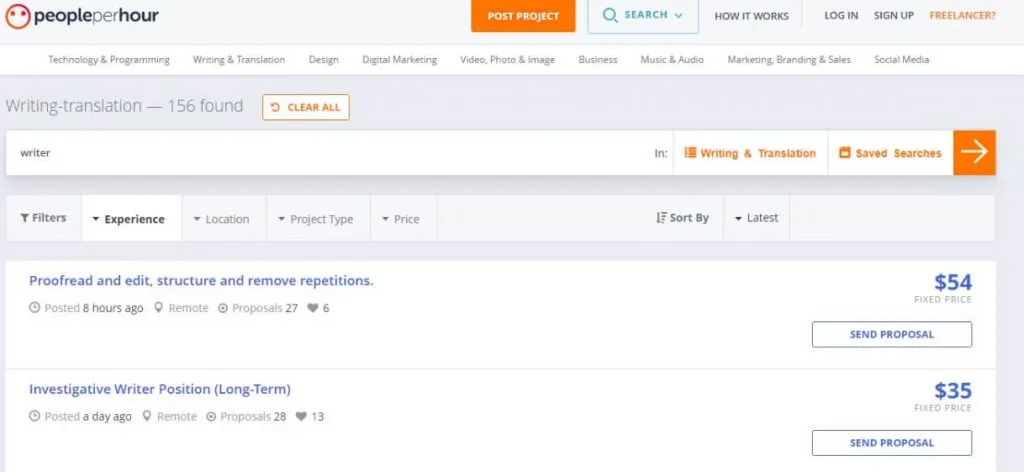Go to the Business category
Viewport: 1024px width, 472px height.
pyautogui.click(x=598, y=59)
